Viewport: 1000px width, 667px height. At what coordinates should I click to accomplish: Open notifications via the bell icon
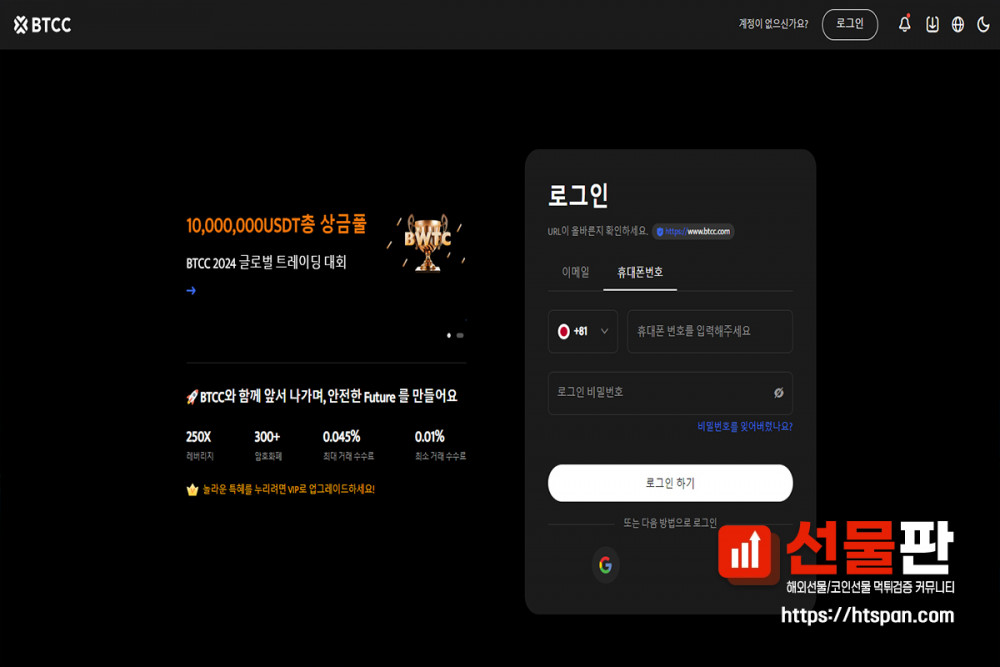tap(904, 24)
